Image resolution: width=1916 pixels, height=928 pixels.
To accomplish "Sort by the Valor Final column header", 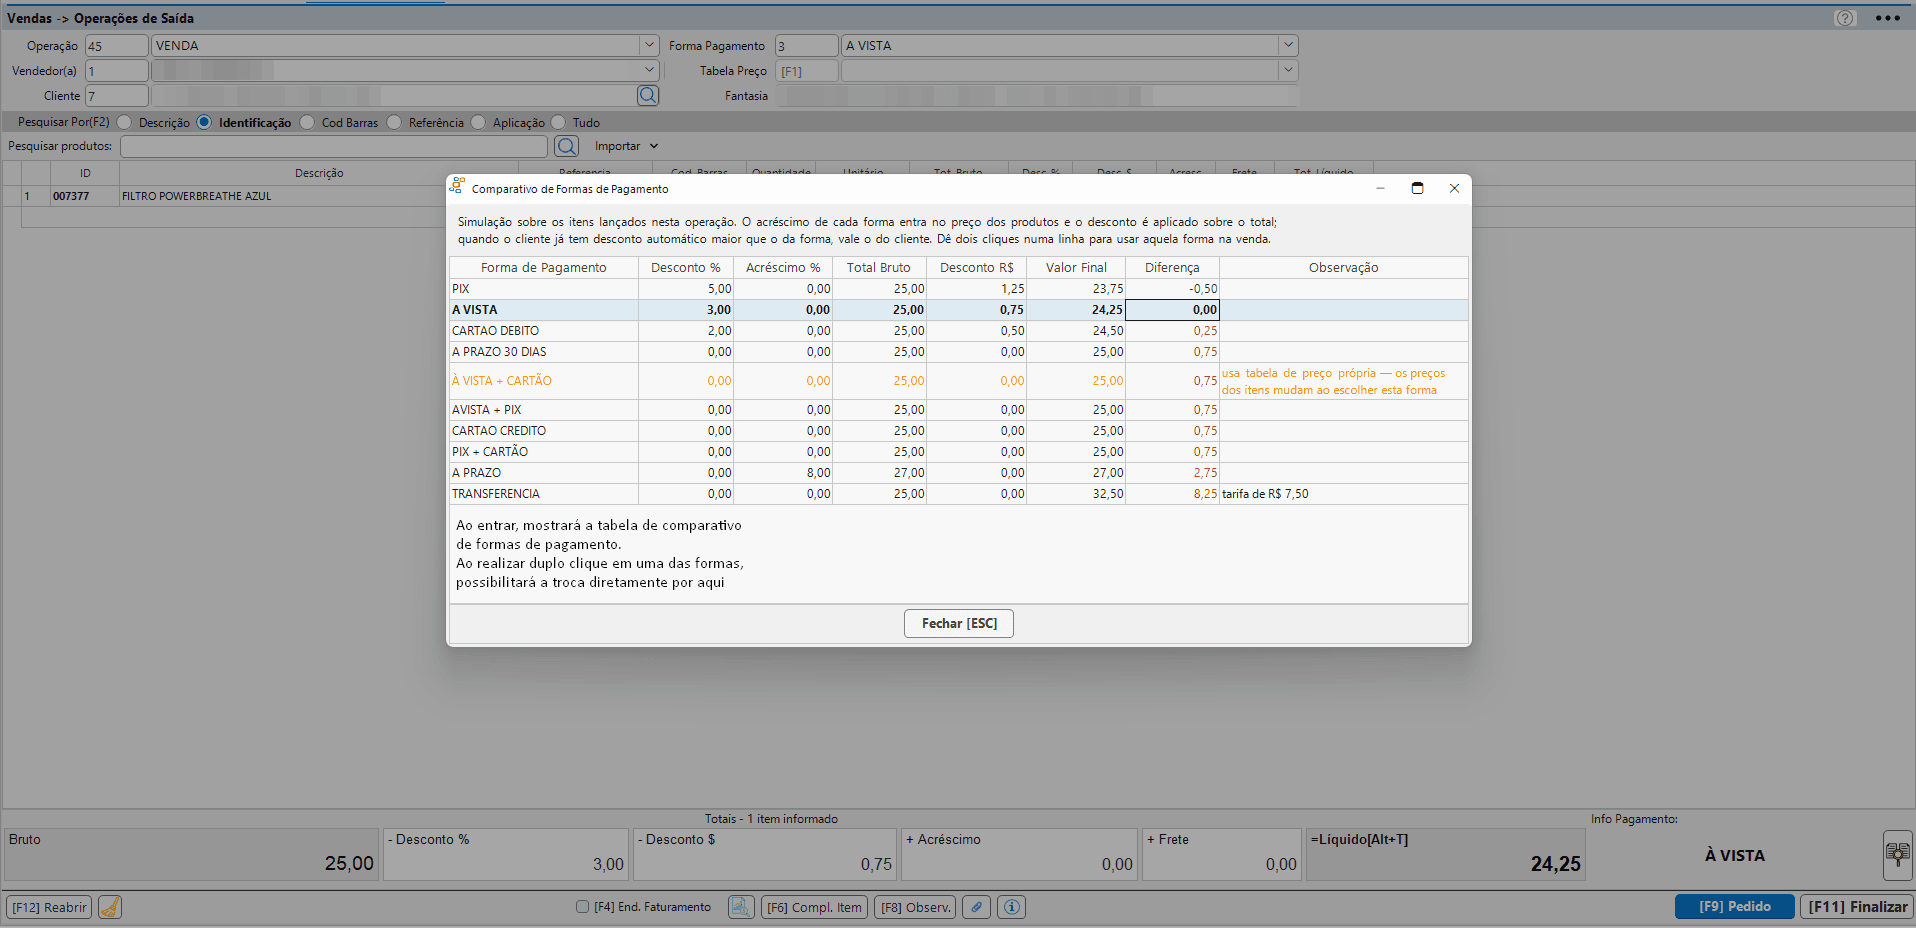I will pyautogui.click(x=1076, y=268).
